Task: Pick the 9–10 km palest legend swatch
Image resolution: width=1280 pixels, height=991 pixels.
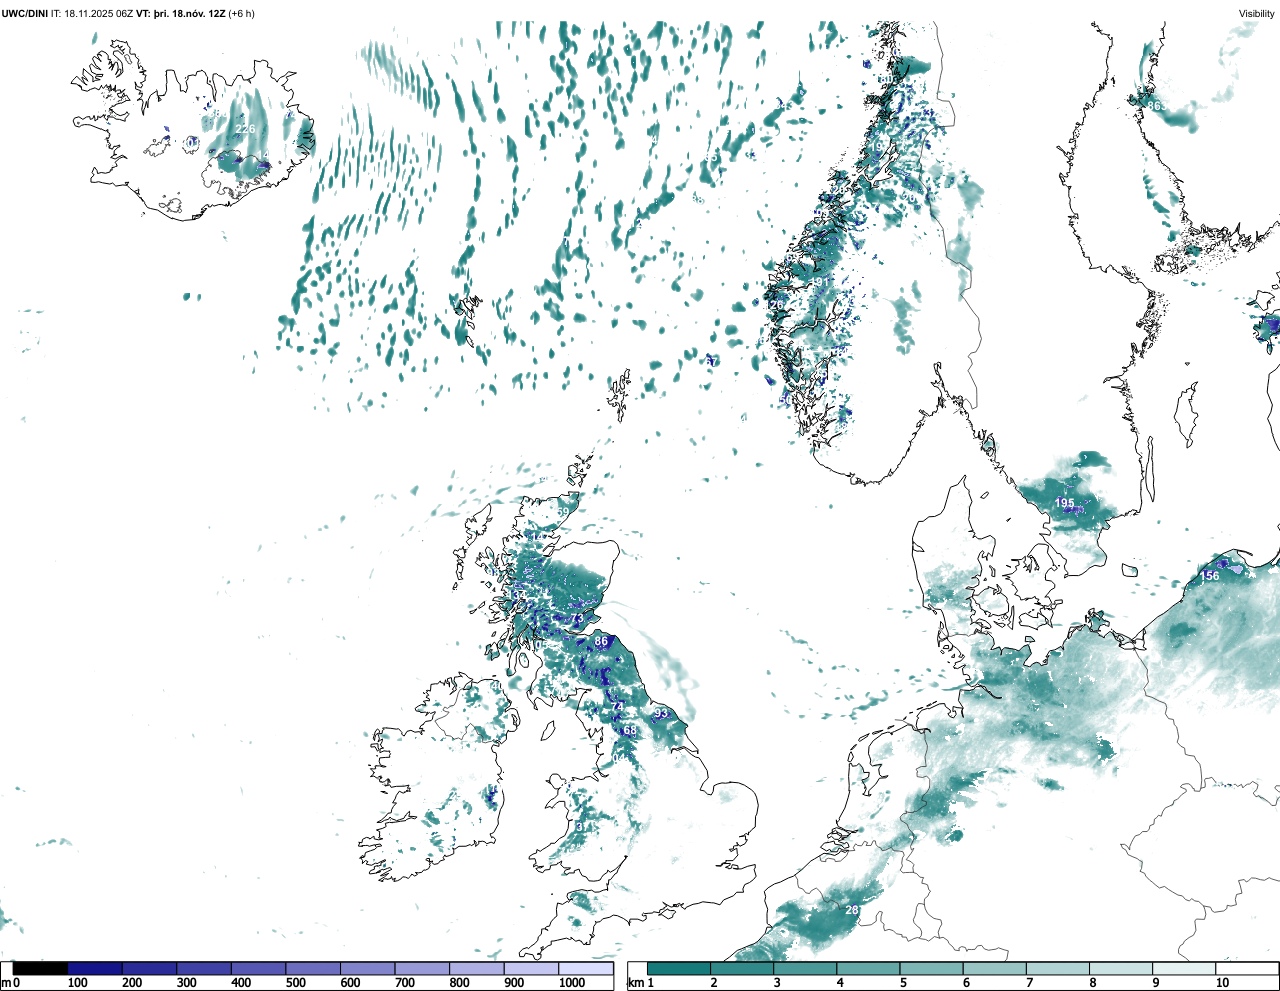Action: [x=1185, y=968]
